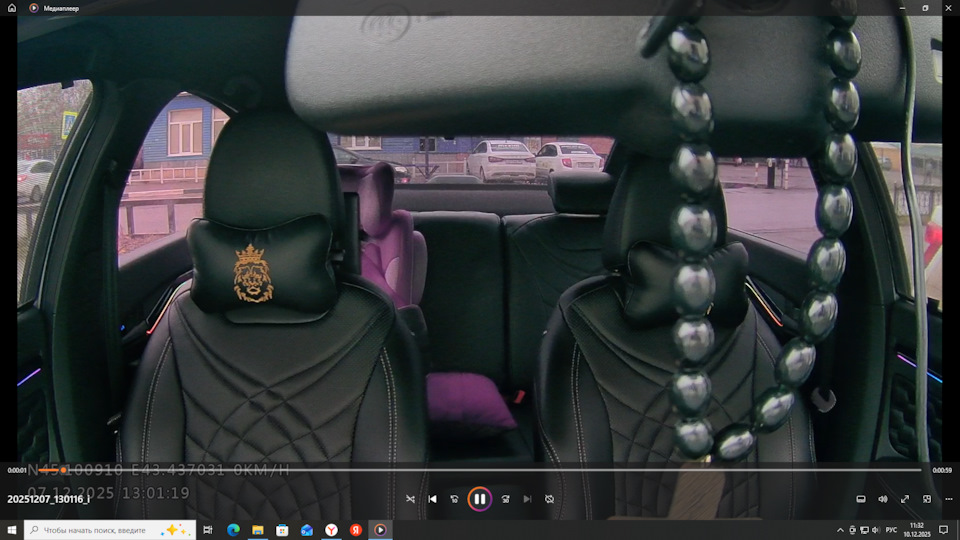This screenshot has height=540, width=960.
Task: Open the Windows Start menu
Action: click(12, 530)
